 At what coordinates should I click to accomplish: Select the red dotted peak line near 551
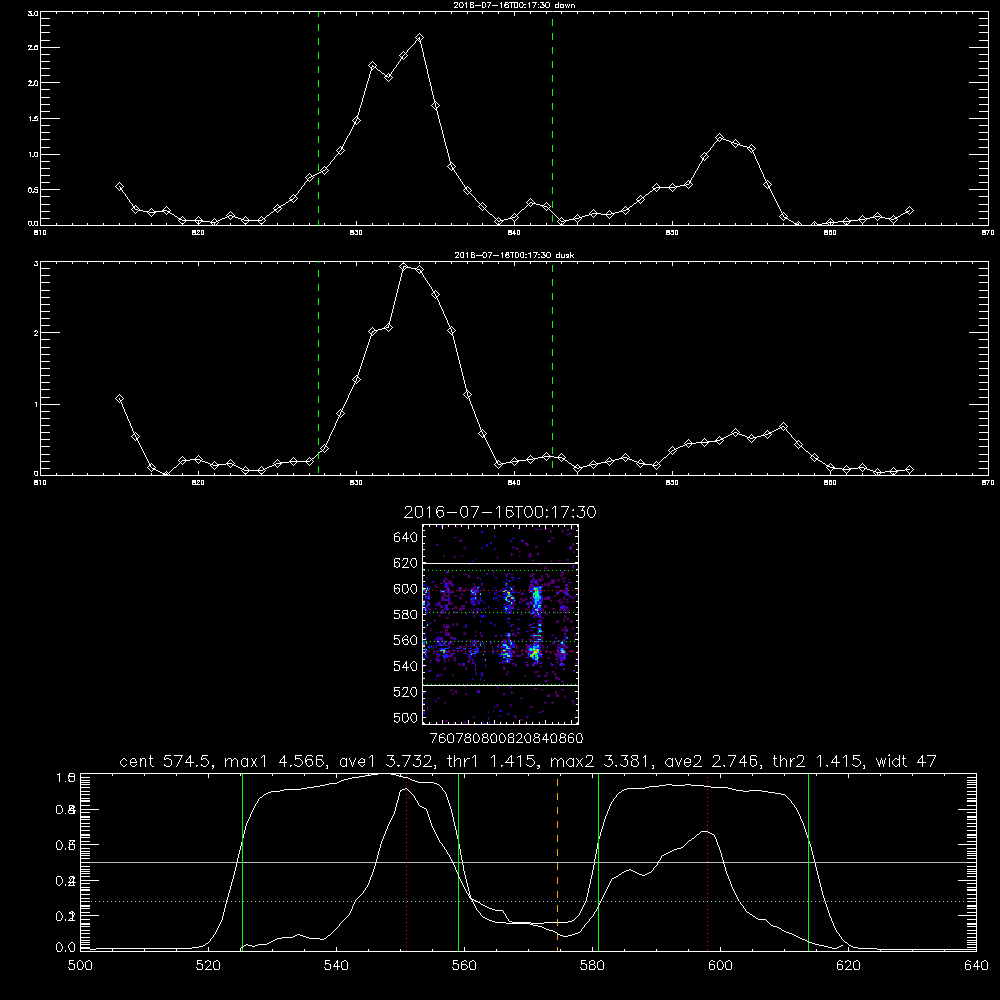tap(406, 862)
